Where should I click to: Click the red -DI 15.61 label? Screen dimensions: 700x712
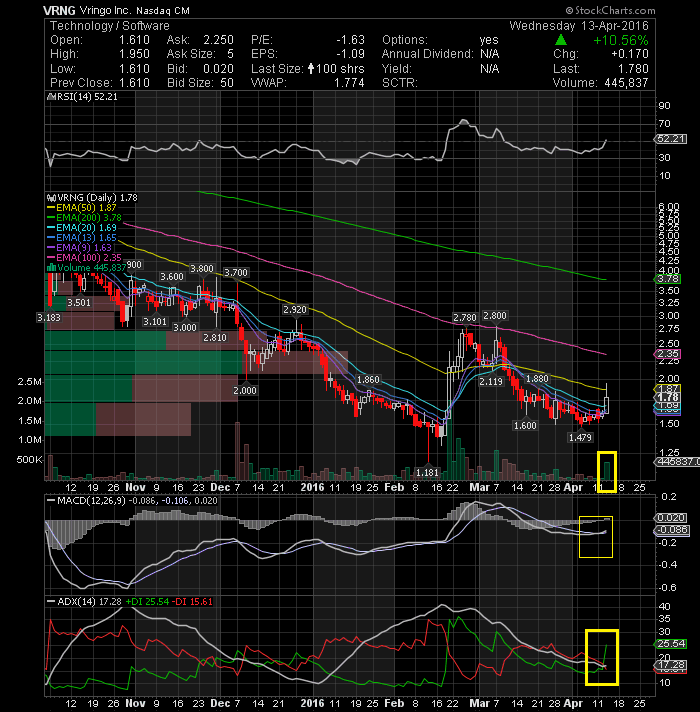192,602
